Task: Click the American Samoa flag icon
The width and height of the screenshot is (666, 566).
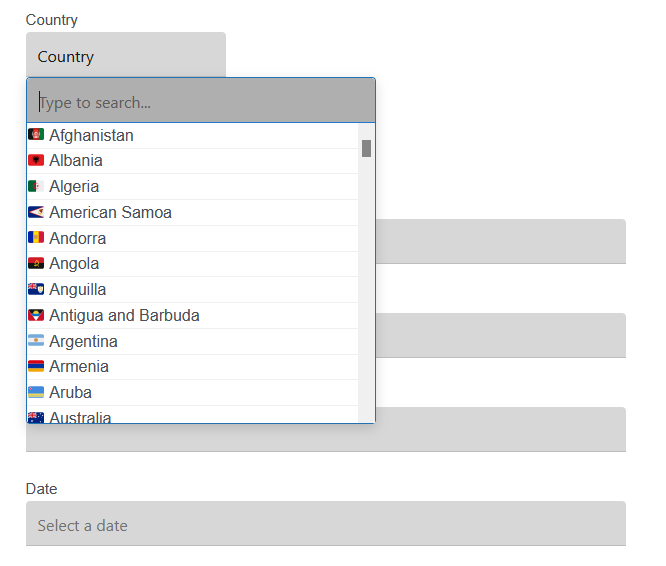Action: [36, 212]
